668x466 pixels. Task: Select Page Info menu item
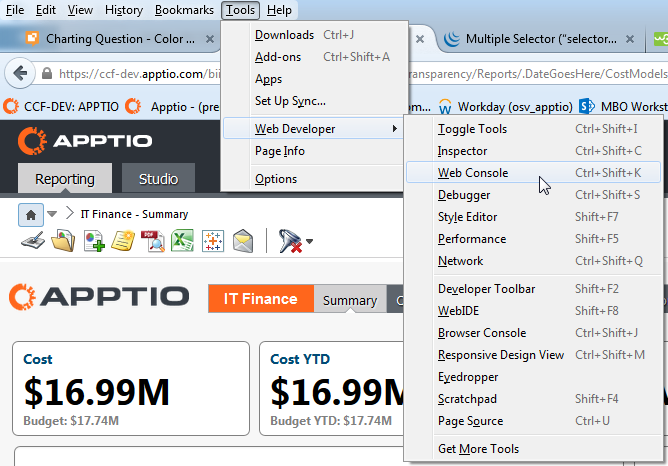pyautogui.click(x=313, y=151)
